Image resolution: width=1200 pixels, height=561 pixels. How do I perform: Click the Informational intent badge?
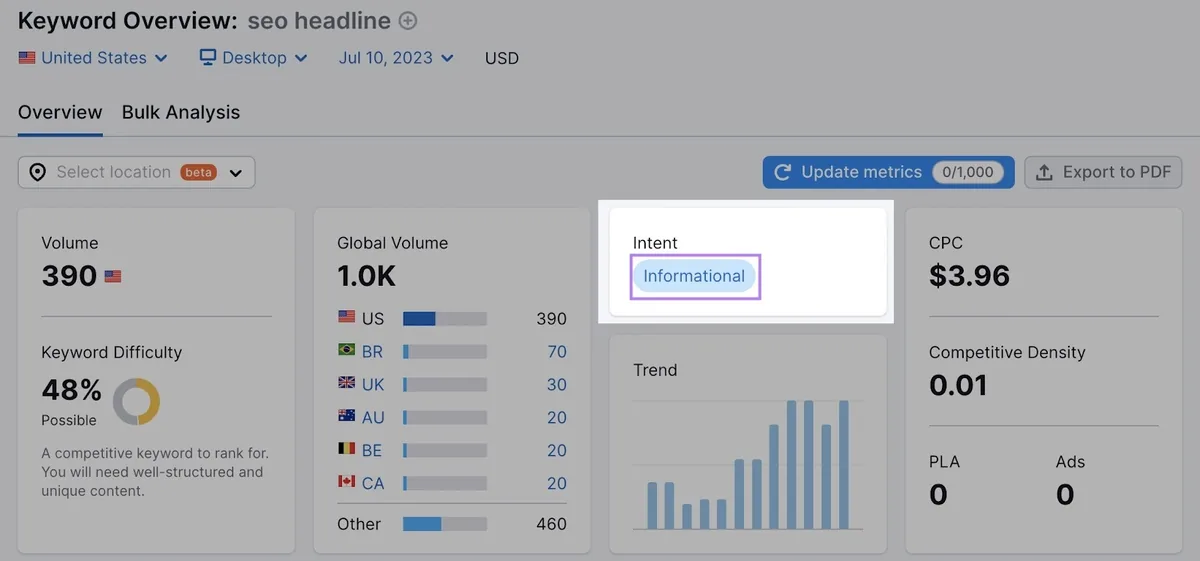tap(694, 276)
